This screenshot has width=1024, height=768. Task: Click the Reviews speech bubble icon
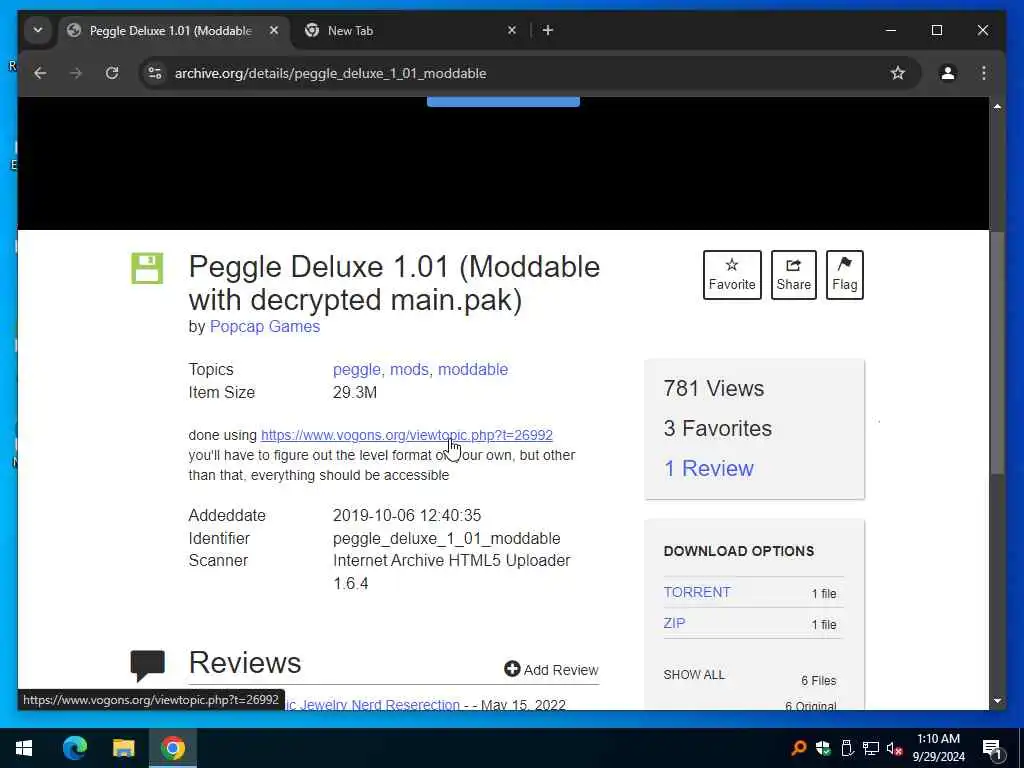tap(148, 665)
